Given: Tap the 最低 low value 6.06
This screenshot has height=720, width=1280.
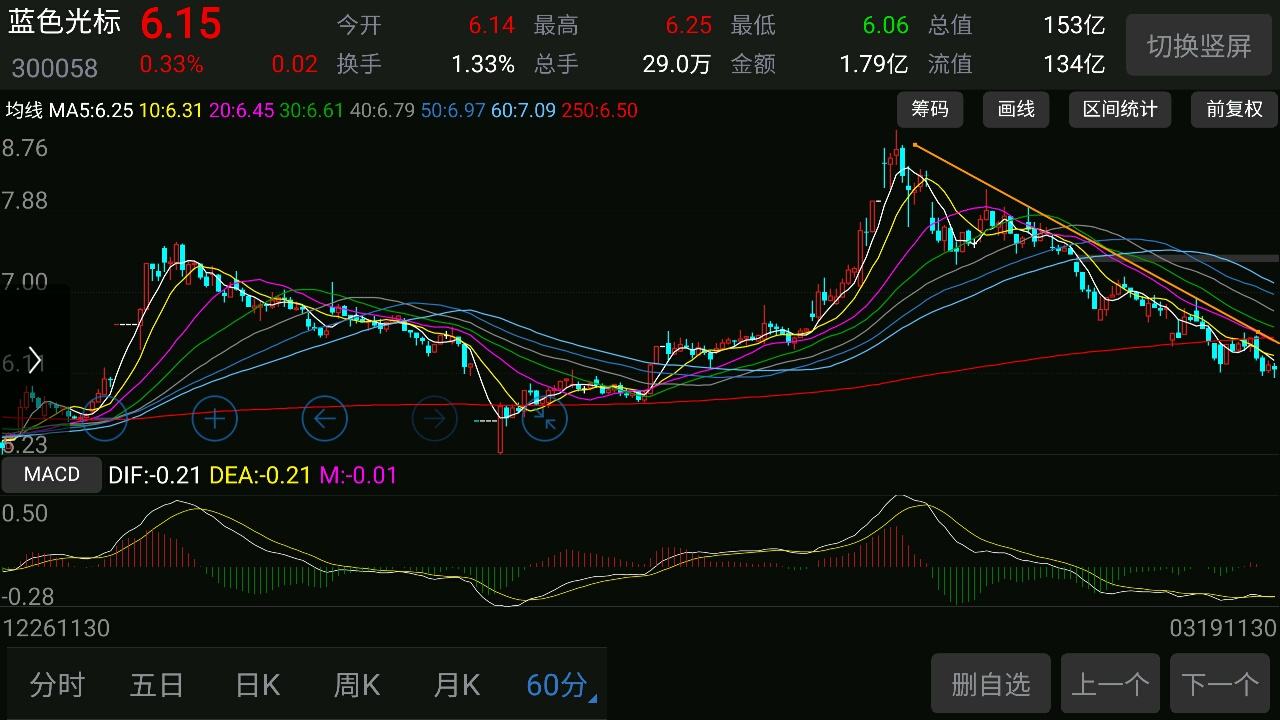Looking at the screenshot, I should click(885, 26).
